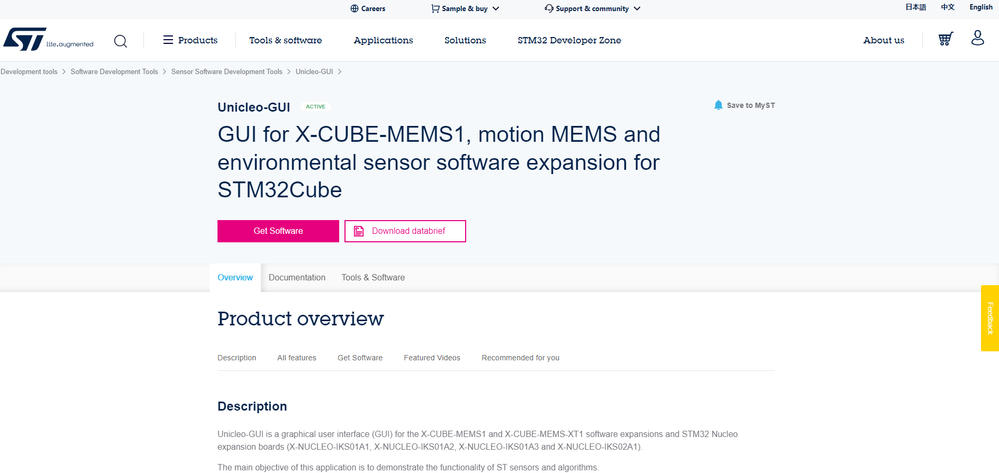The image size is (999, 473).
Task: Open the Products menu
Action: [198, 40]
